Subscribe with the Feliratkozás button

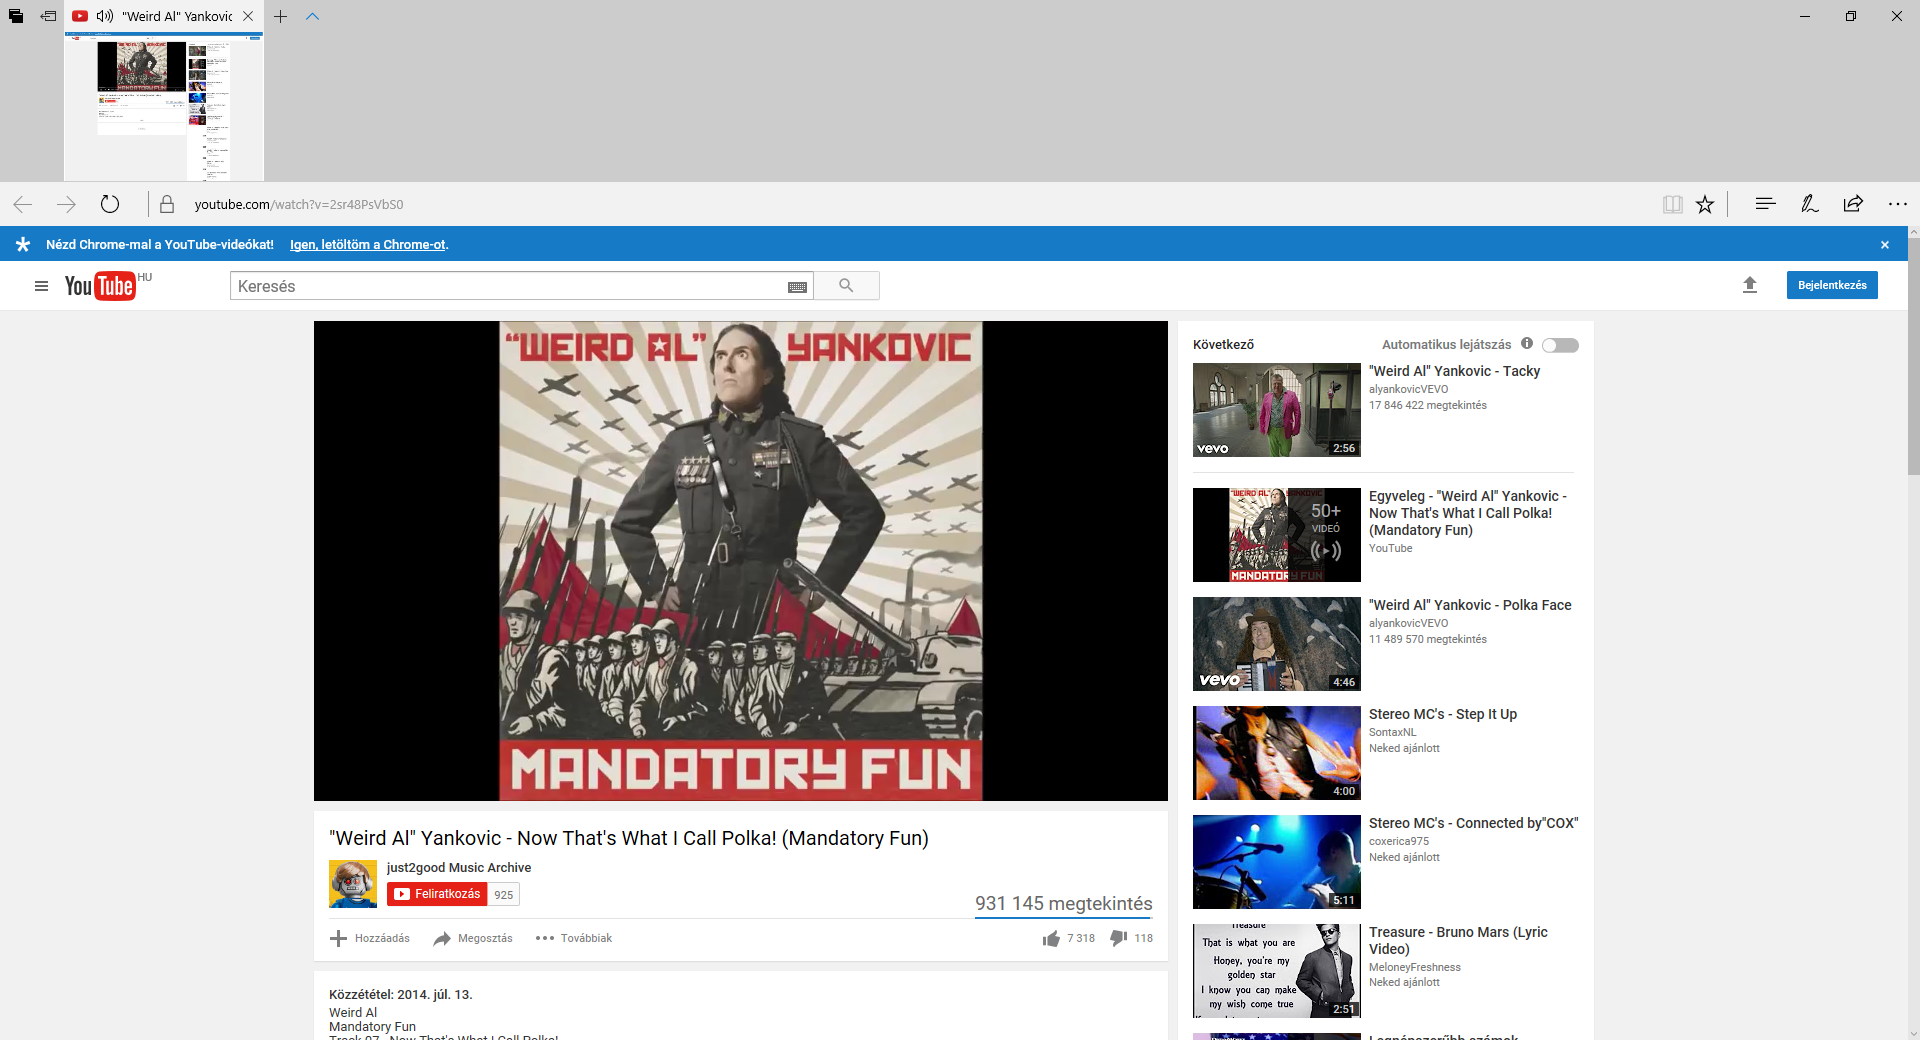pyautogui.click(x=437, y=894)
